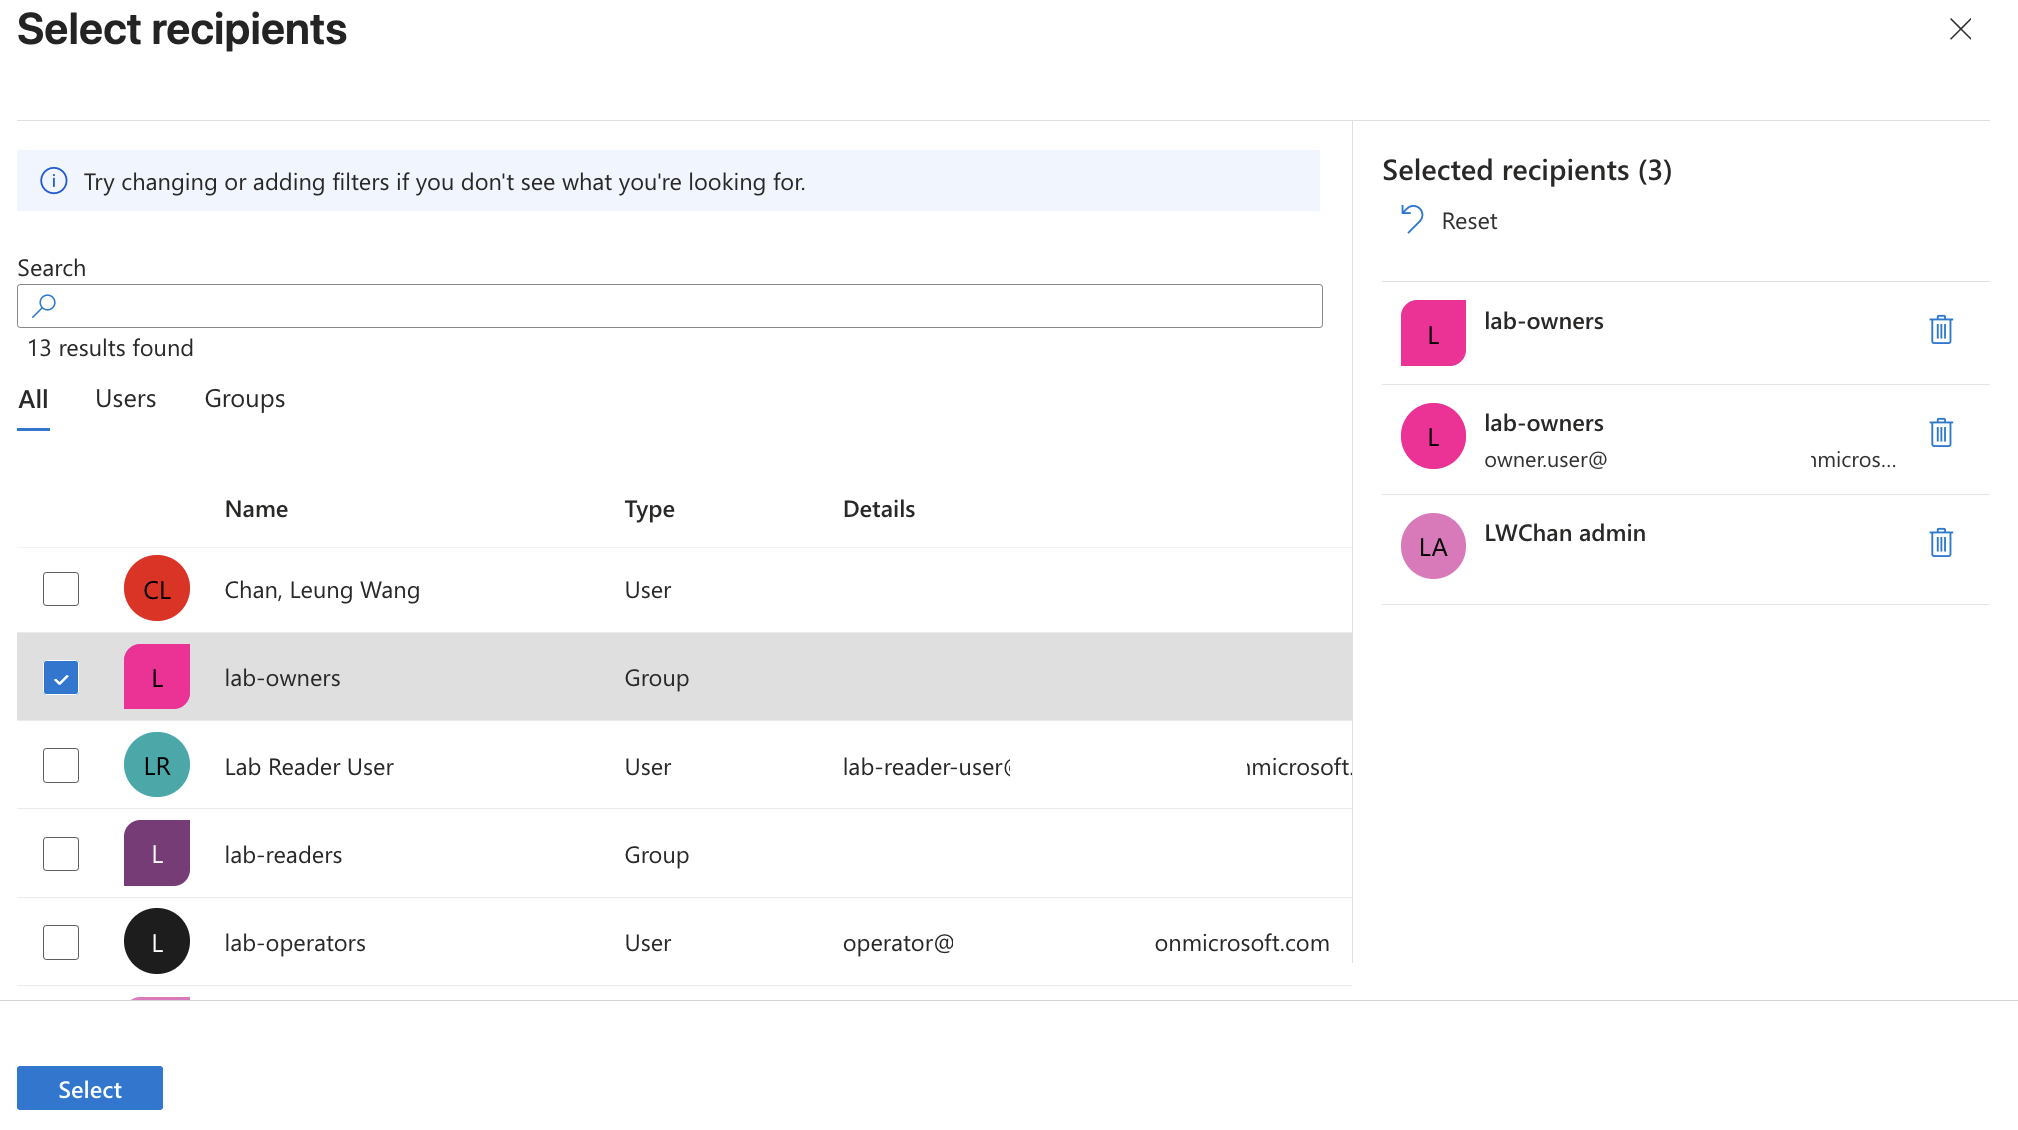Switch to the All tab

tap(33, 399)
